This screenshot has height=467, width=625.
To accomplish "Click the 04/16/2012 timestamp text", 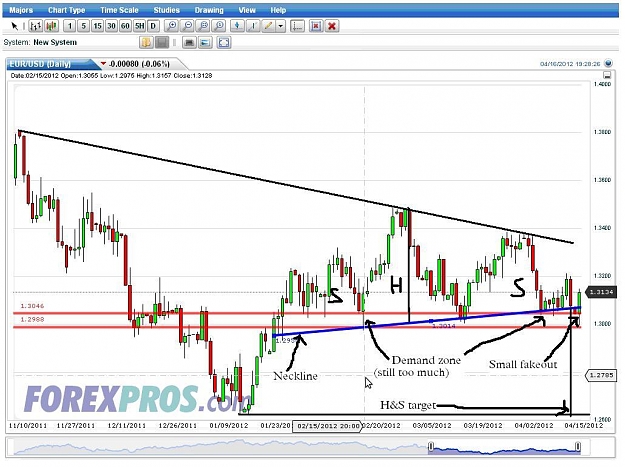I will point(570,64).
